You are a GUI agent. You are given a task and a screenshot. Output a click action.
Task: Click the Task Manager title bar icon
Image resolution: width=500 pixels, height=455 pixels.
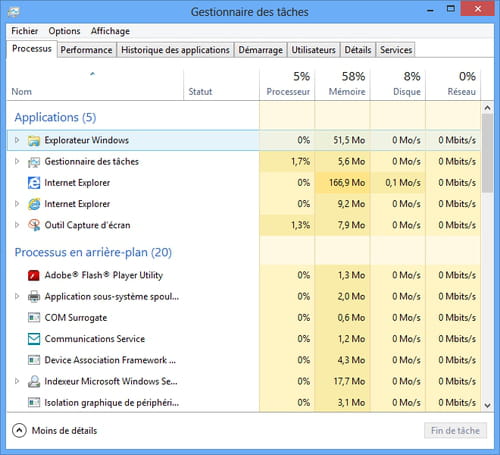[14, 12]
